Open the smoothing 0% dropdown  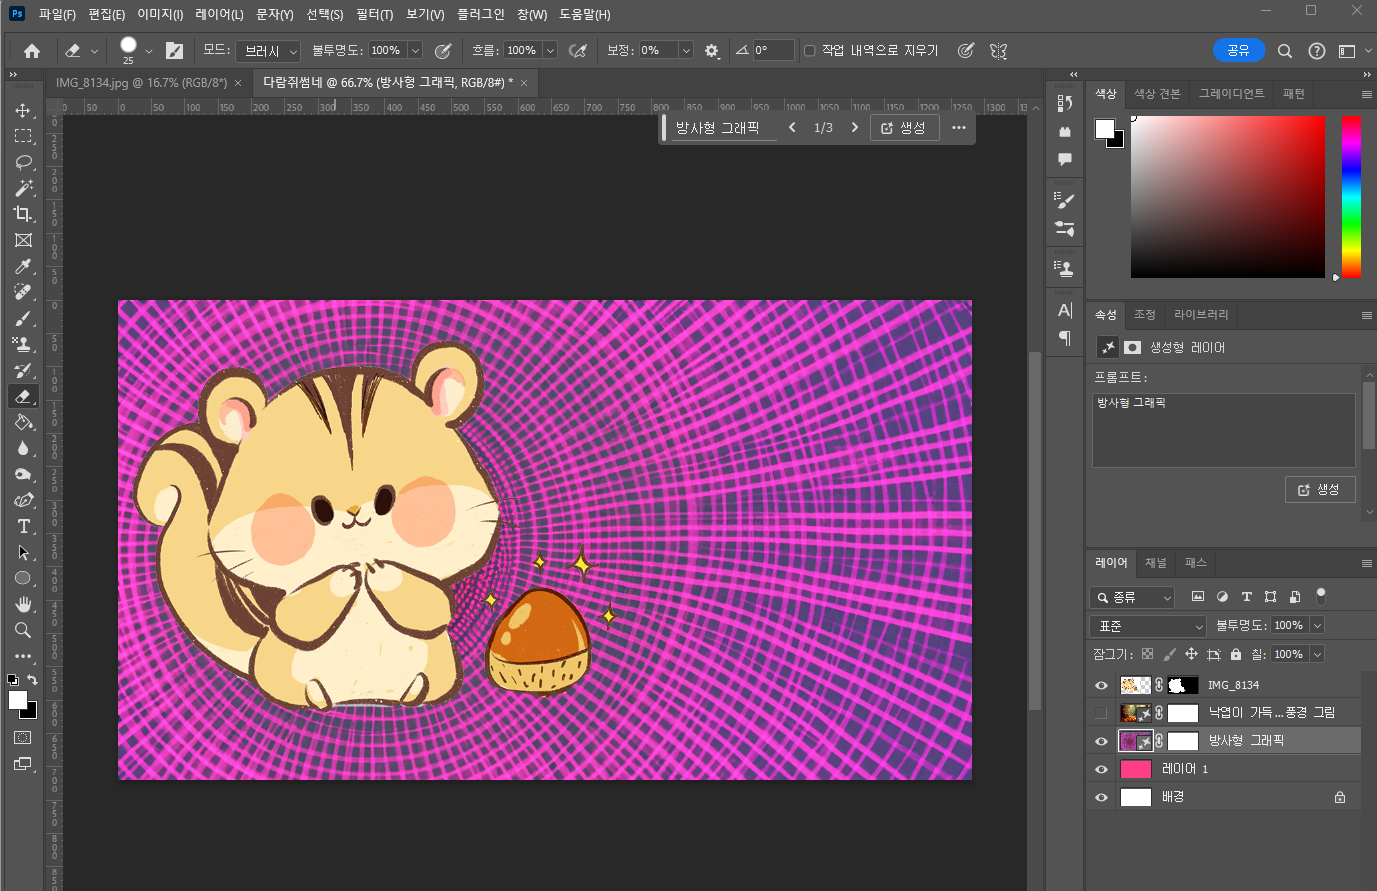point(686,50)
